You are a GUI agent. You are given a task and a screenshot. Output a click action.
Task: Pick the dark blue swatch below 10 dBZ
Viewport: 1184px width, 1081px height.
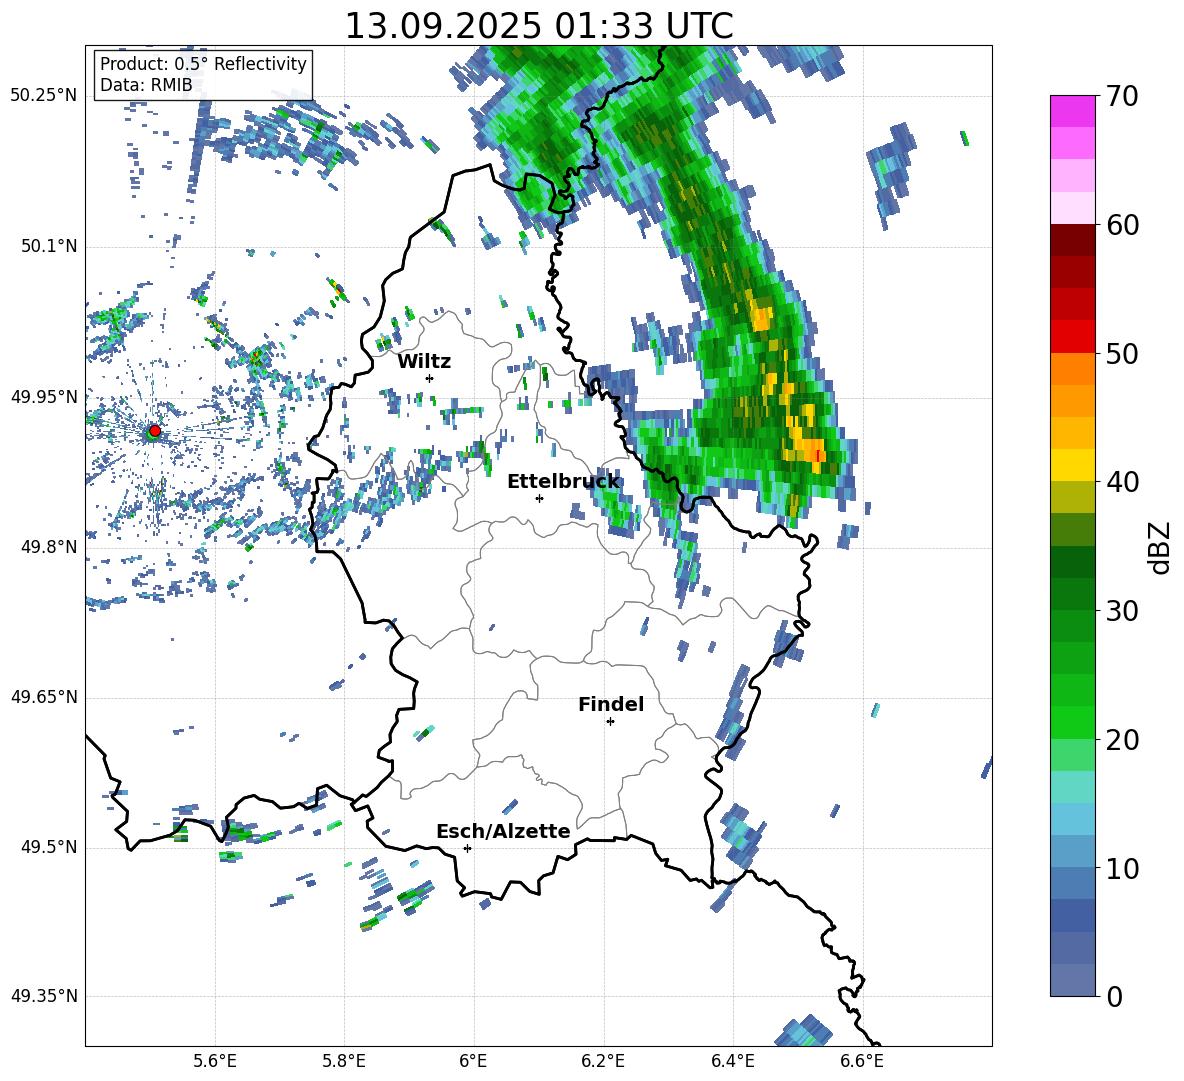[x=1072, y=915]
